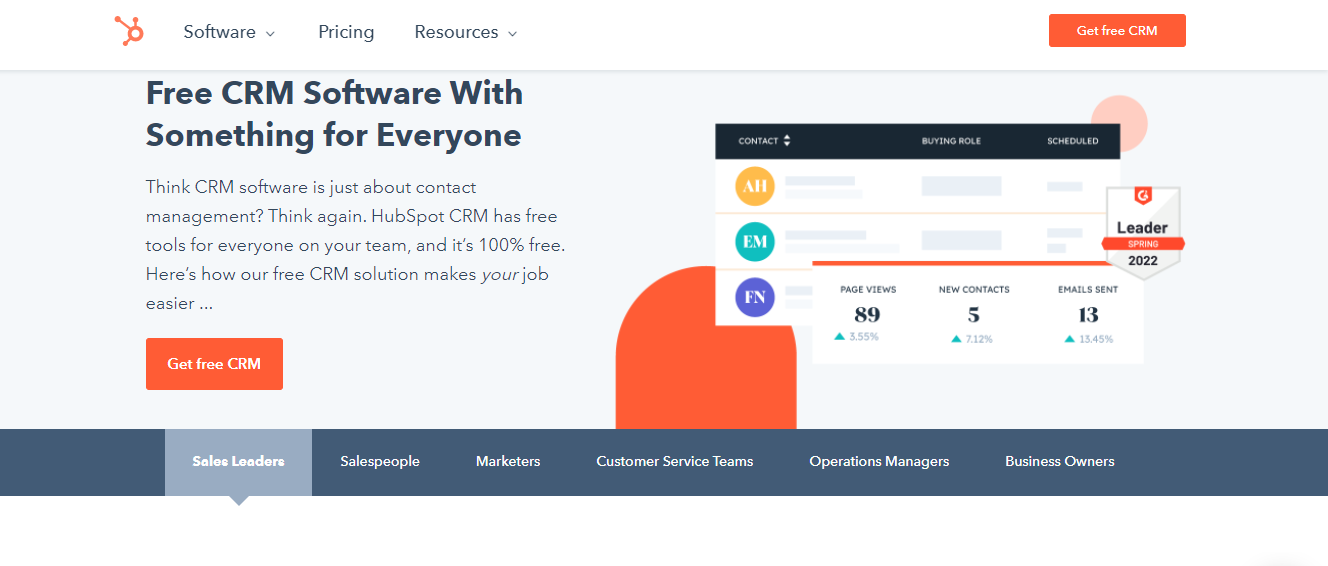Click the Page Views 89 stat
This screenshot has height=566, width=1328.
point(868,314)
